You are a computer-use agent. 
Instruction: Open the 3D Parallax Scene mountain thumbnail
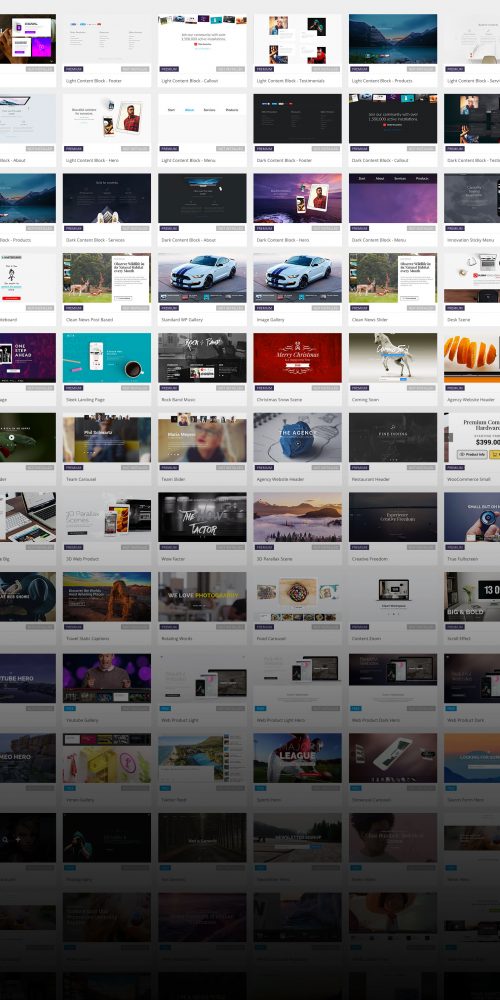click(297, 517)
